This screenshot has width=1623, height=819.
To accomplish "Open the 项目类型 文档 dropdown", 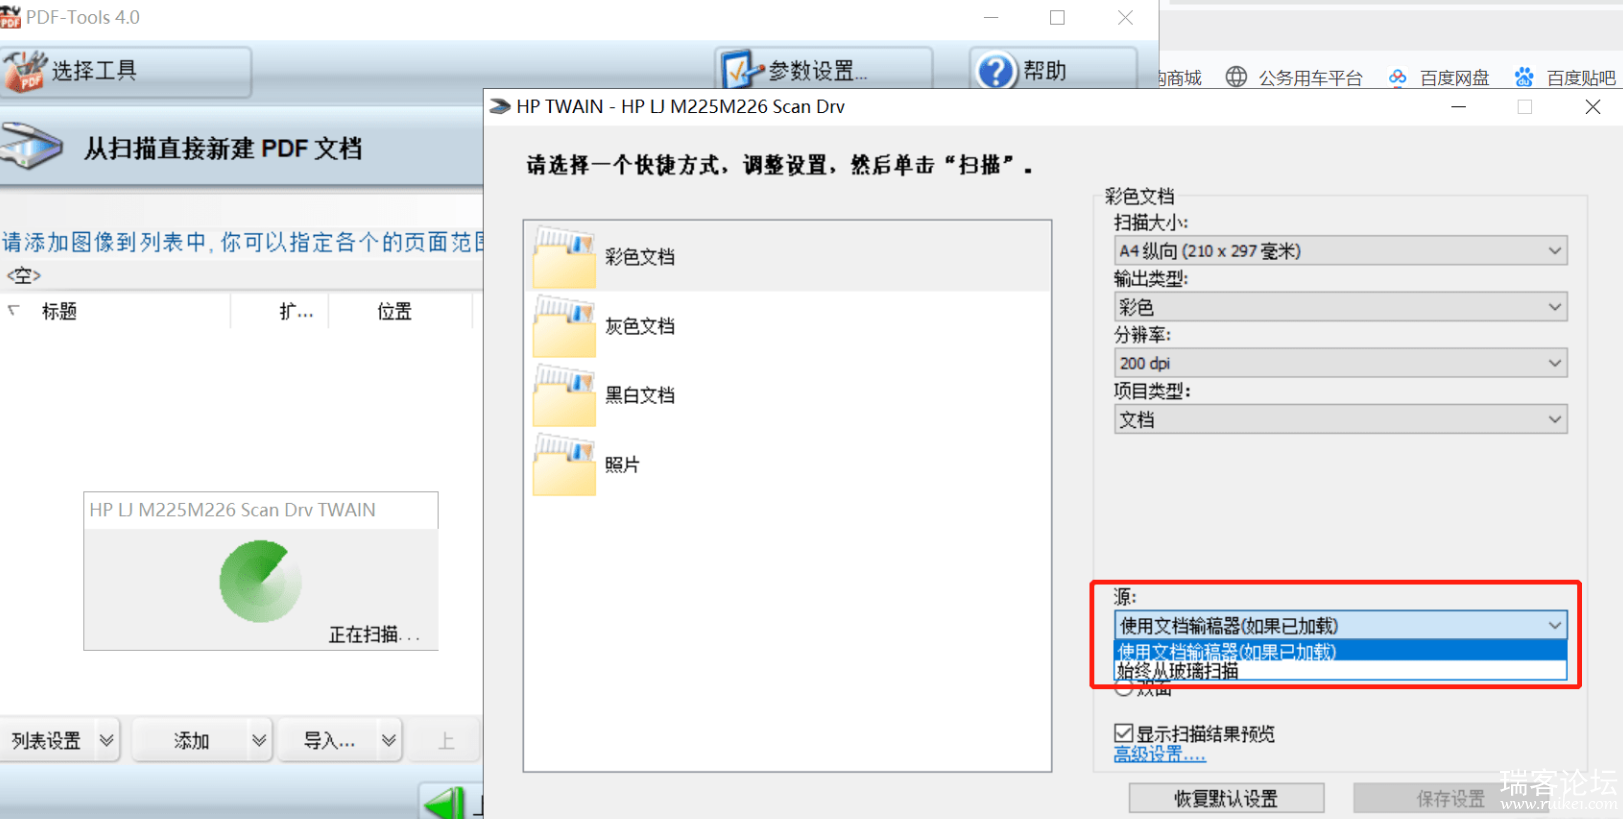I will (x=1340, y=419).
